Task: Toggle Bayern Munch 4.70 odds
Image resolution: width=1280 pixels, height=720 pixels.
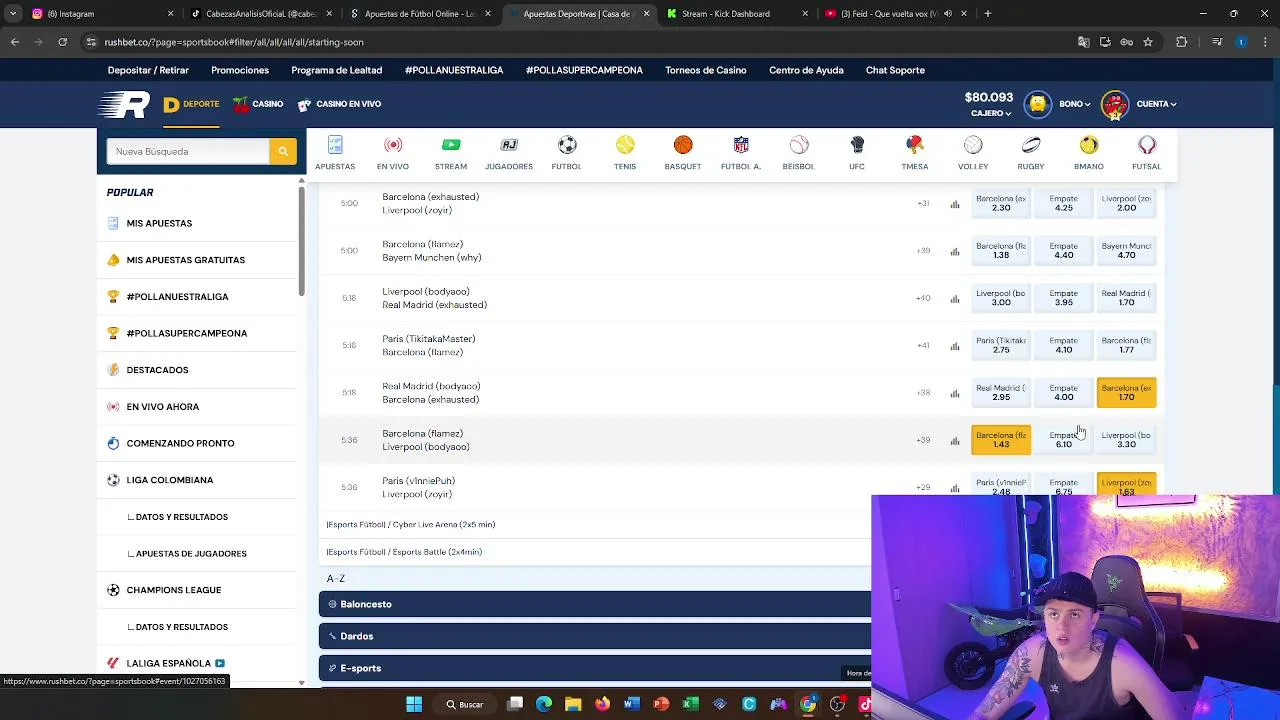Action: pyautogui.click(x=1126, y=250)
